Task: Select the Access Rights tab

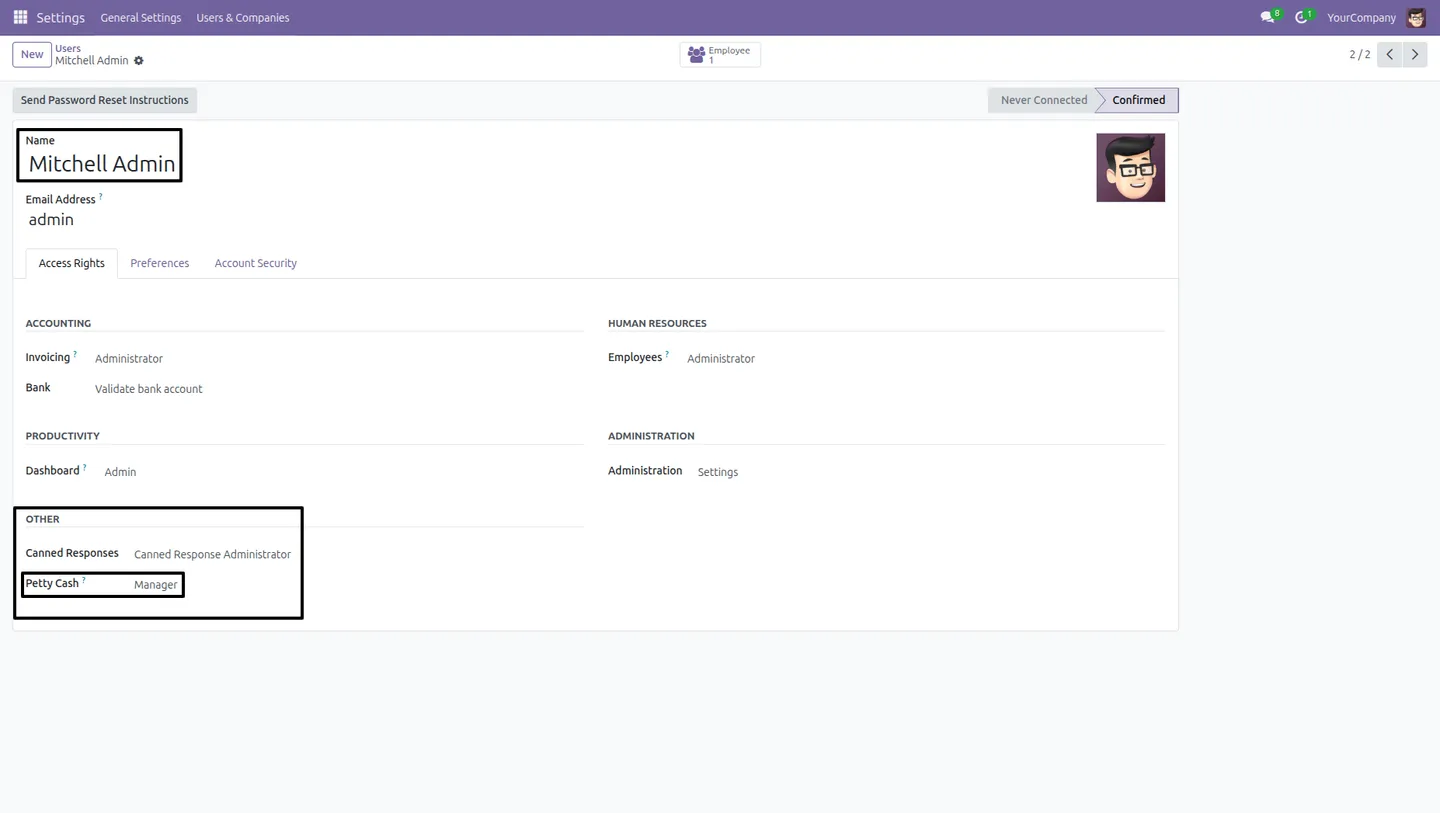Action: (x=71, y=263)
